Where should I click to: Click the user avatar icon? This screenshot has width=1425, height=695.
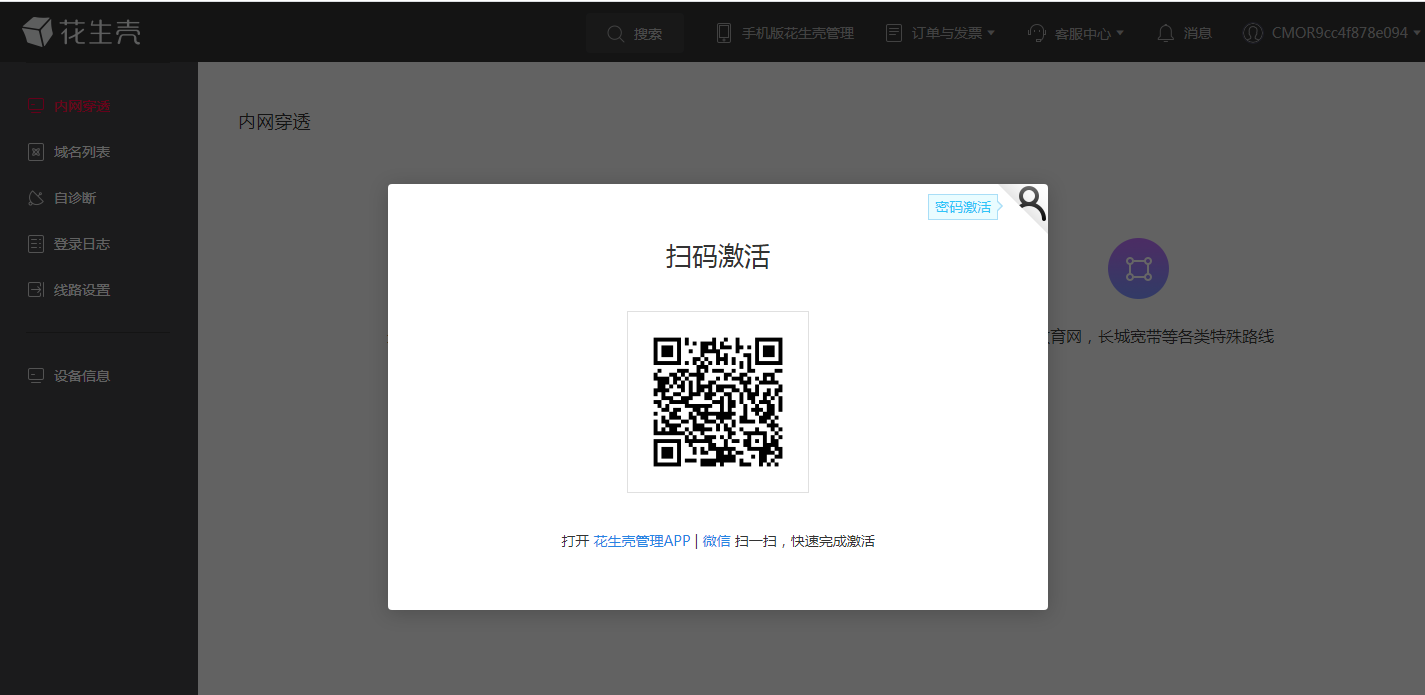1252,33
